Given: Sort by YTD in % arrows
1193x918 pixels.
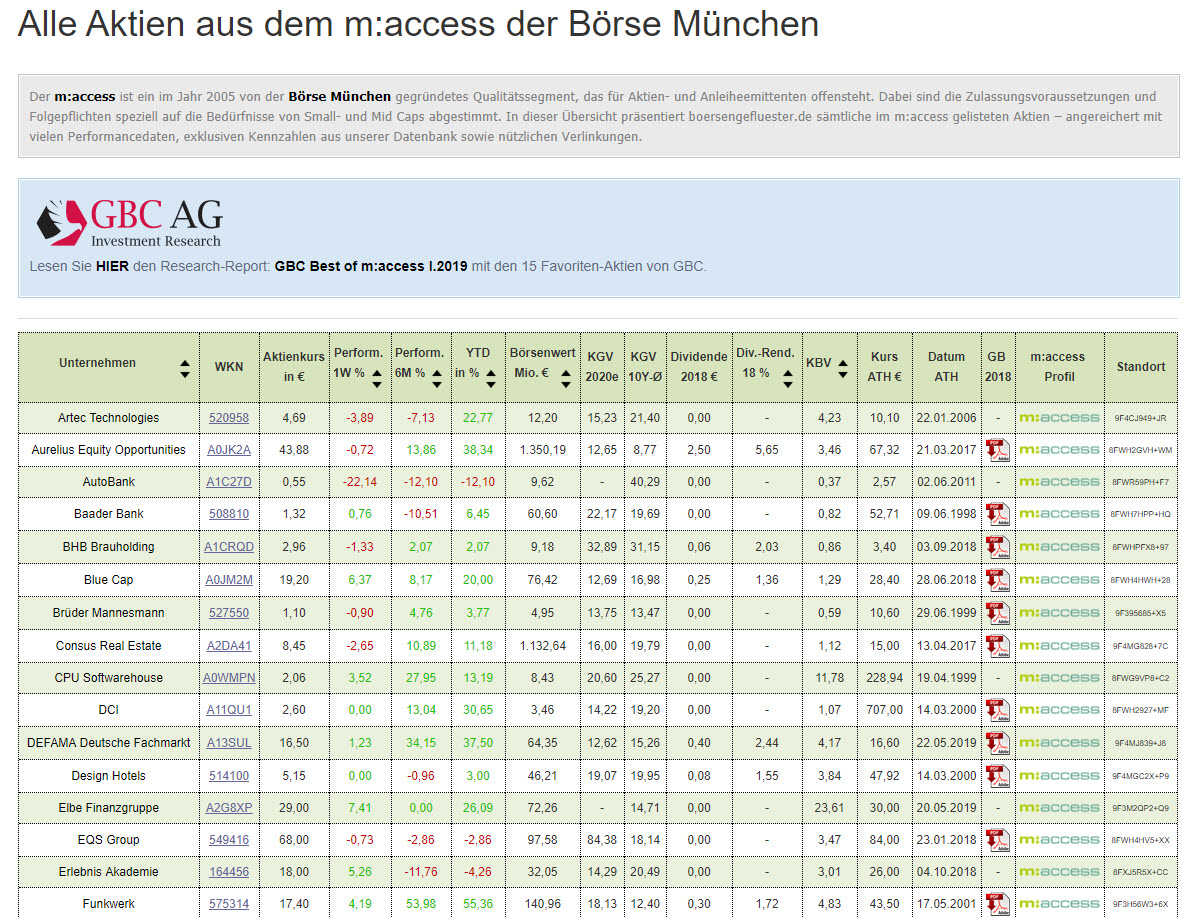Looking at the screenshot, I should pos(491,379).
